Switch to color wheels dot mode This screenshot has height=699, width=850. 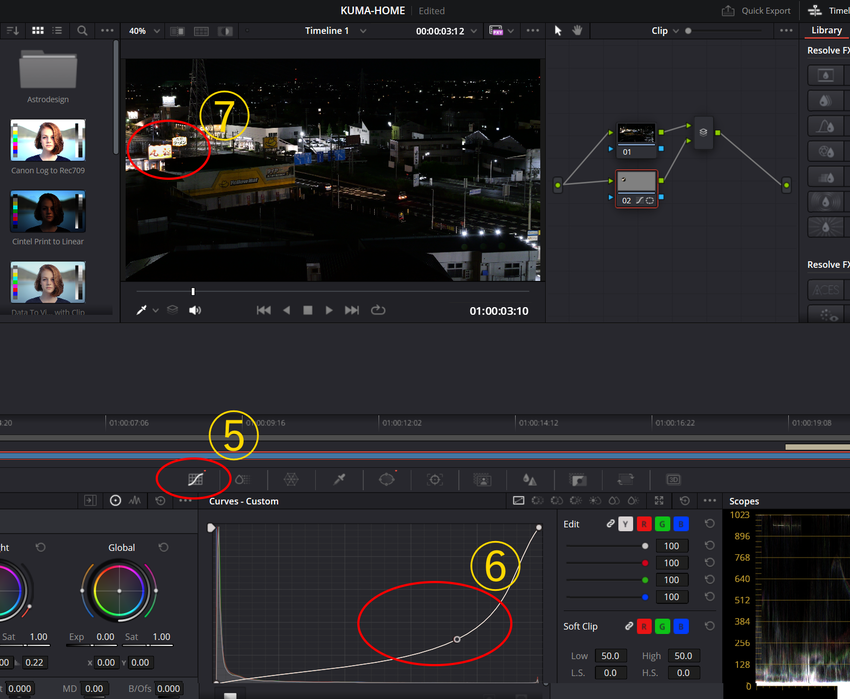115,501
